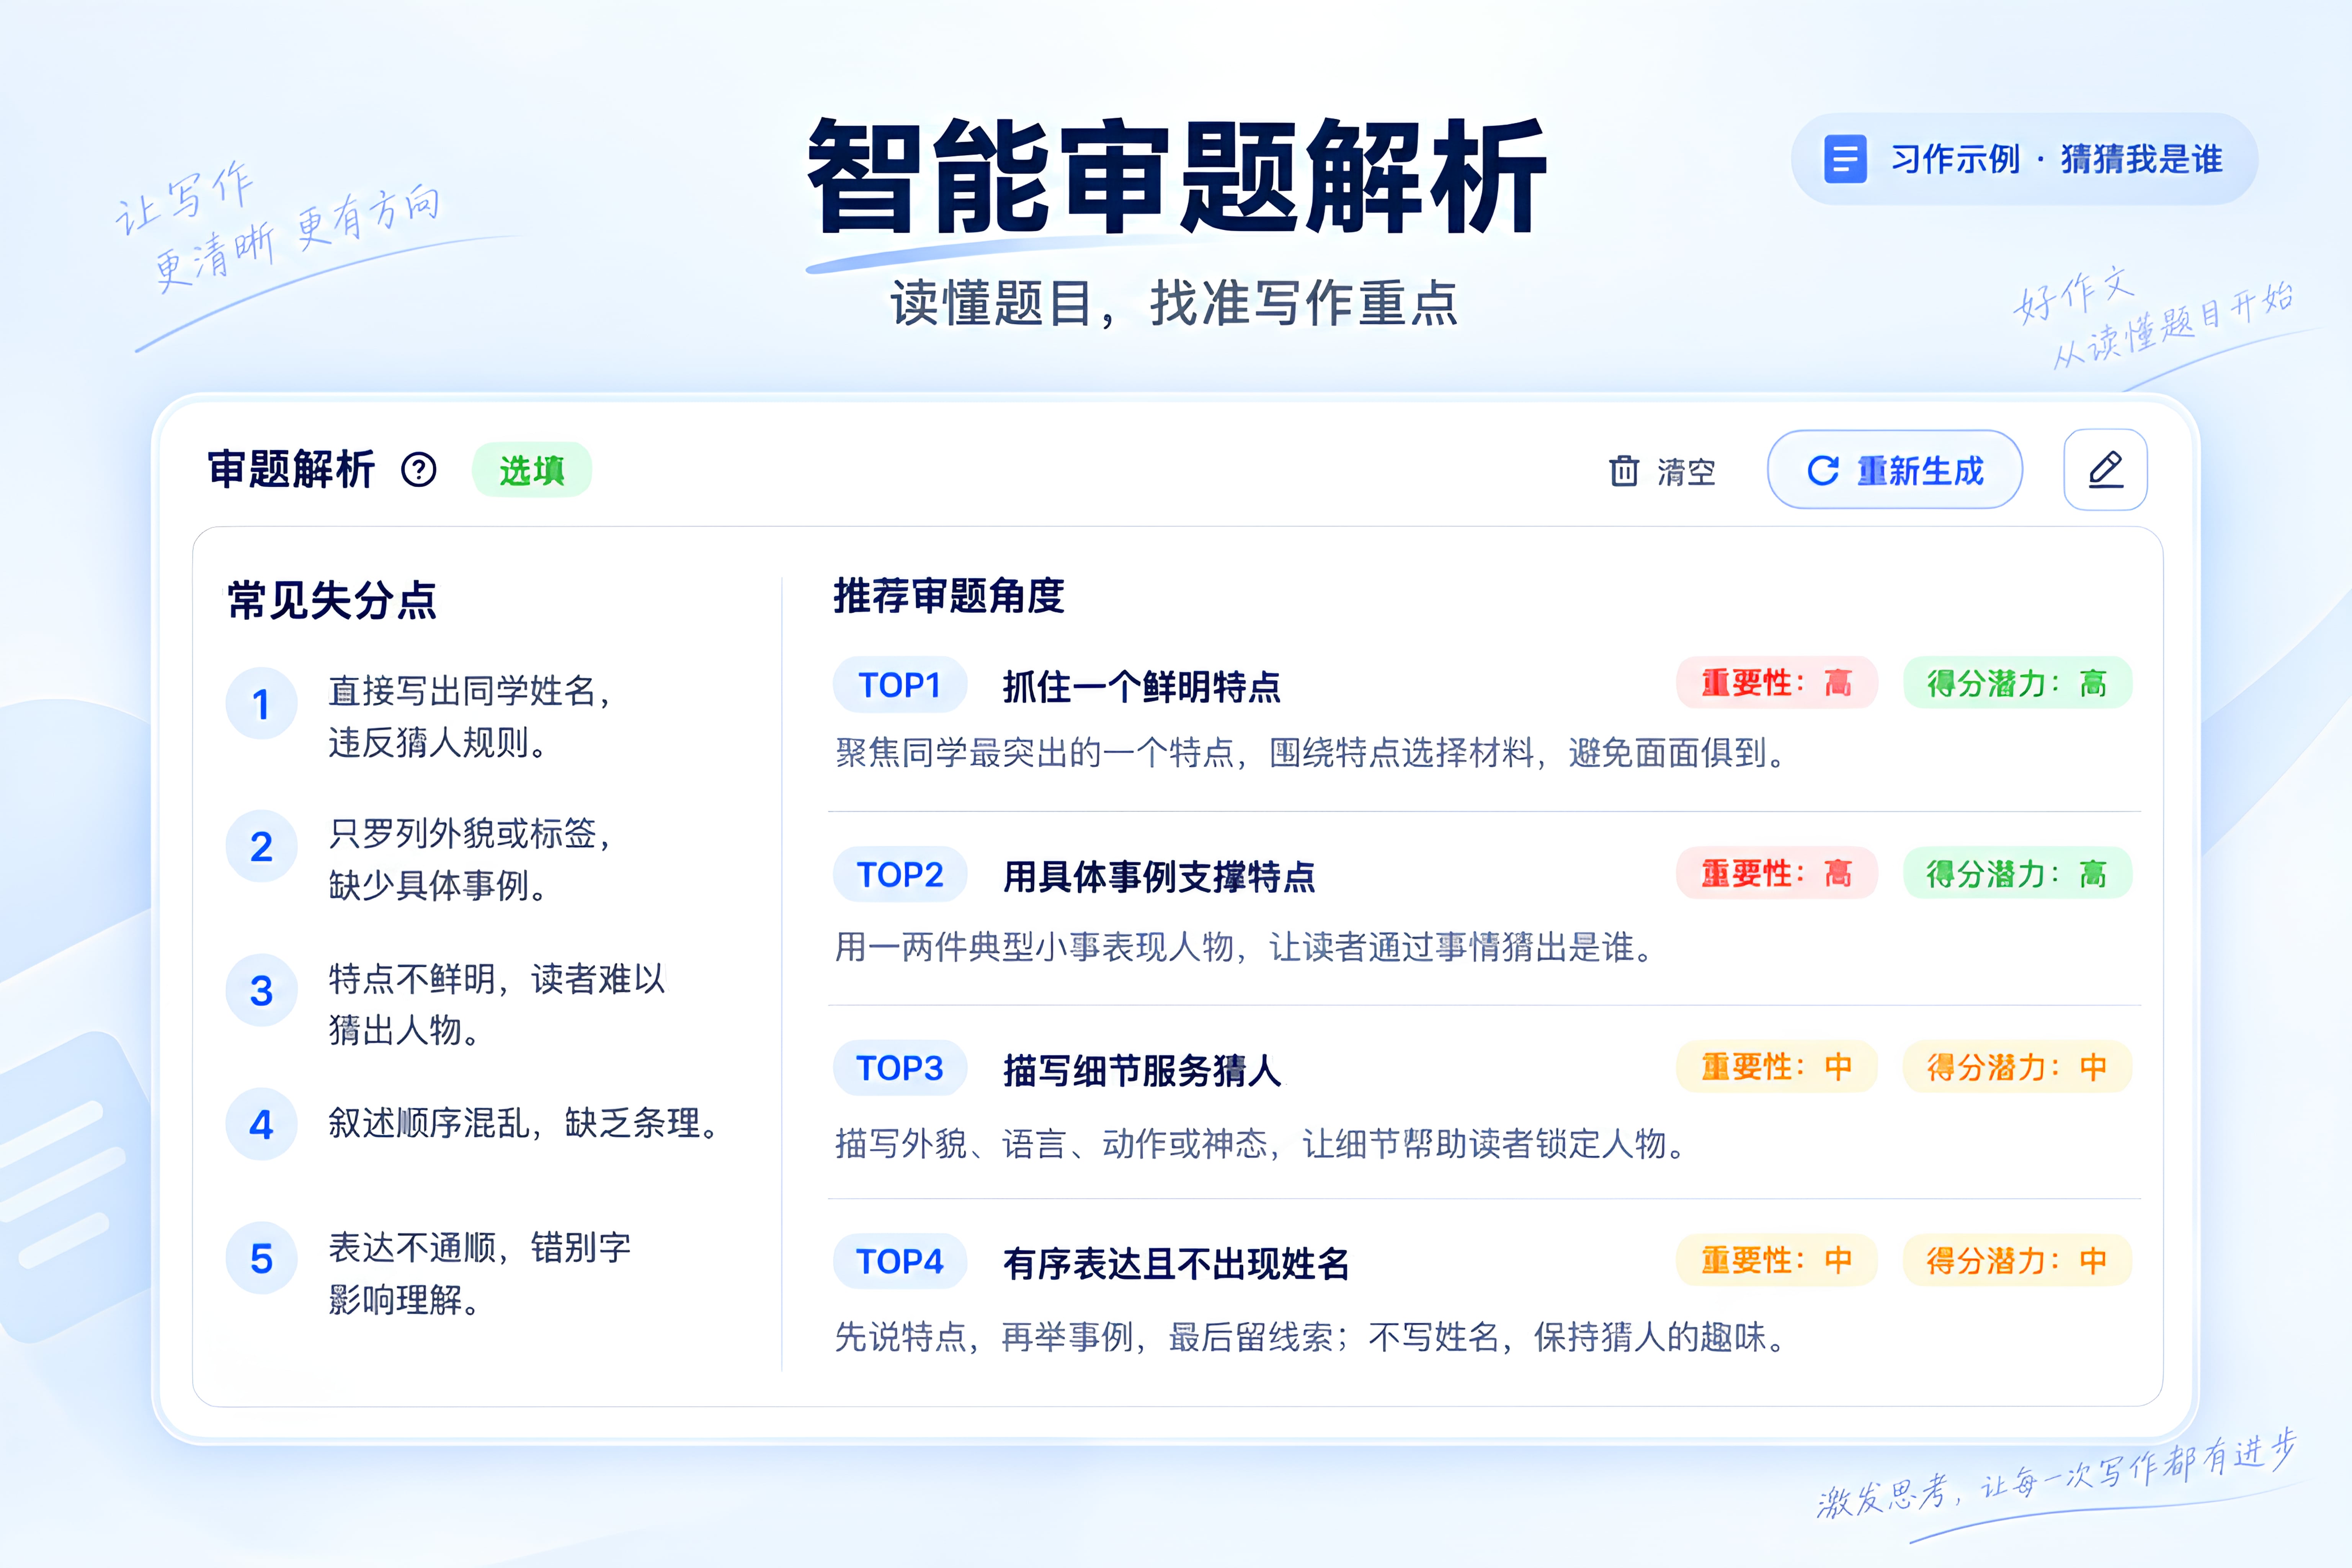This screenshot has width=2352, height=1568.
Task: Click number 3 circle in 常见失分点
Action: (x=261, y=990)
